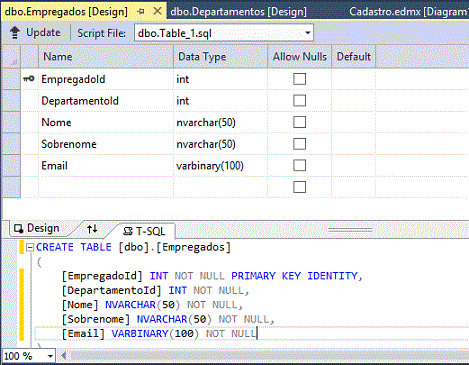Pin the dbo.Empregados design tab

coord(141,12)
